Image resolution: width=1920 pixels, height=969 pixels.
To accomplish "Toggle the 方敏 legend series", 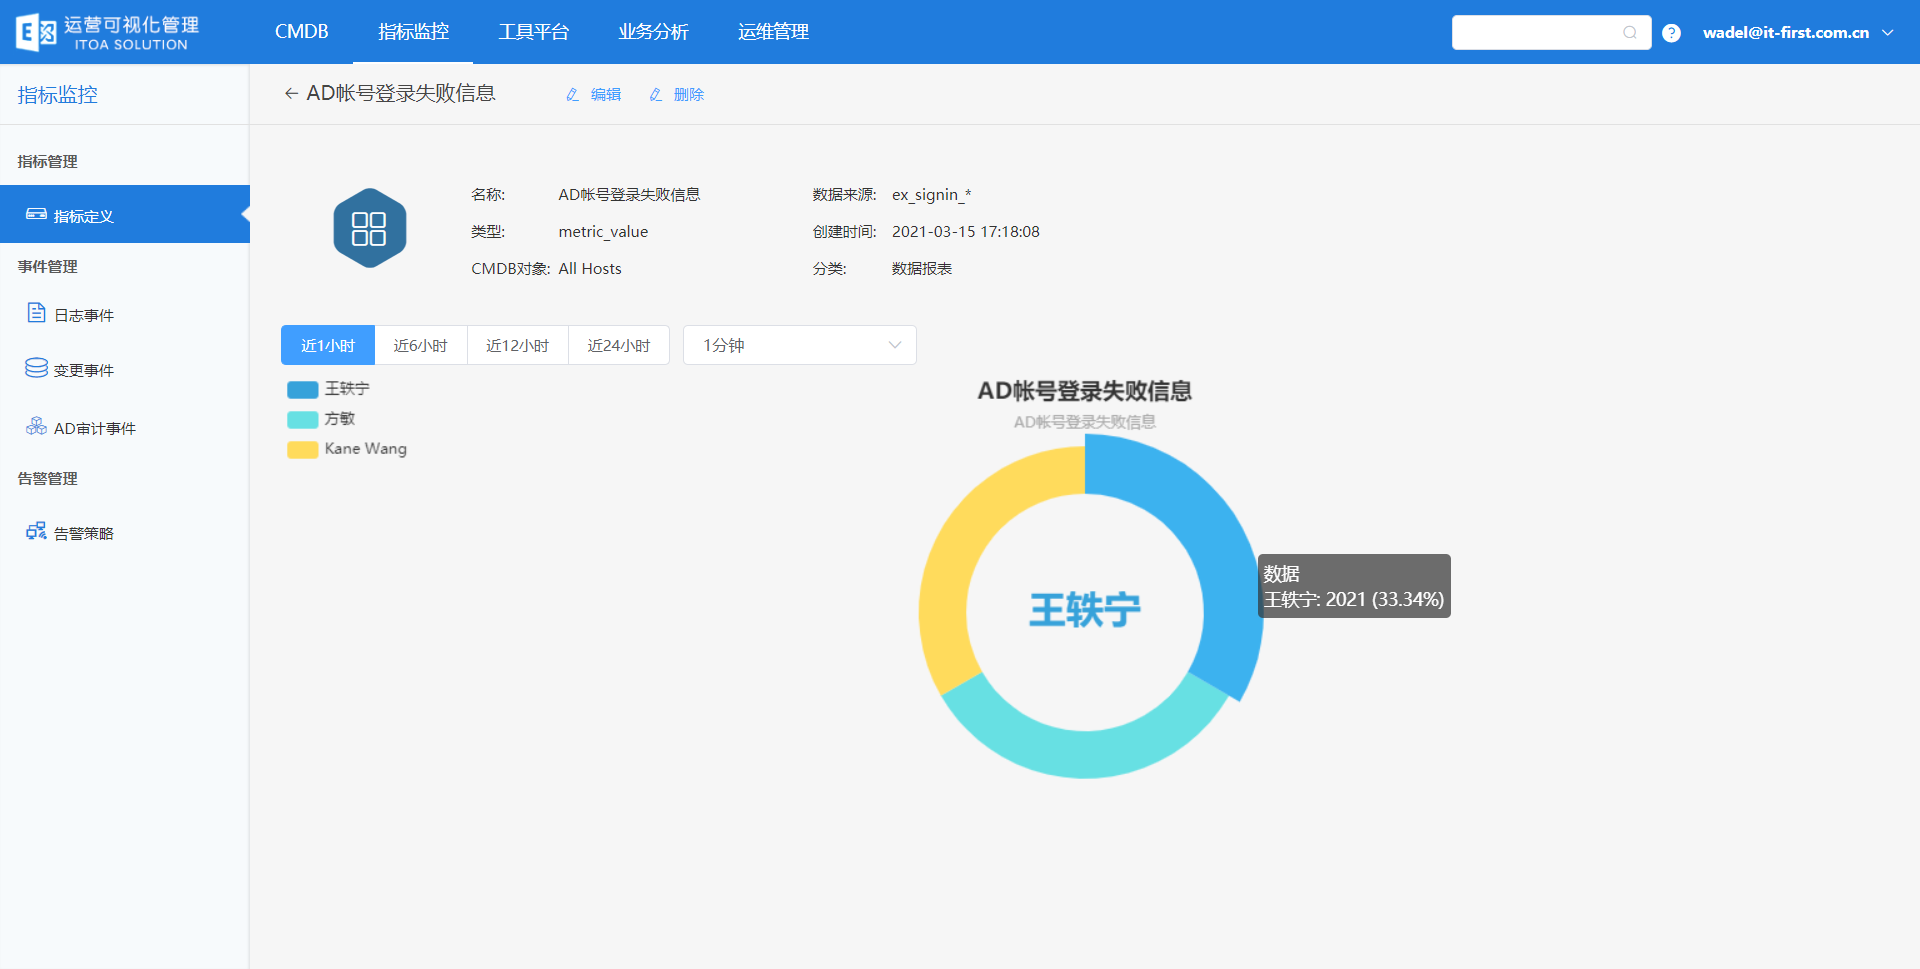I will click(x=321, y=419).
